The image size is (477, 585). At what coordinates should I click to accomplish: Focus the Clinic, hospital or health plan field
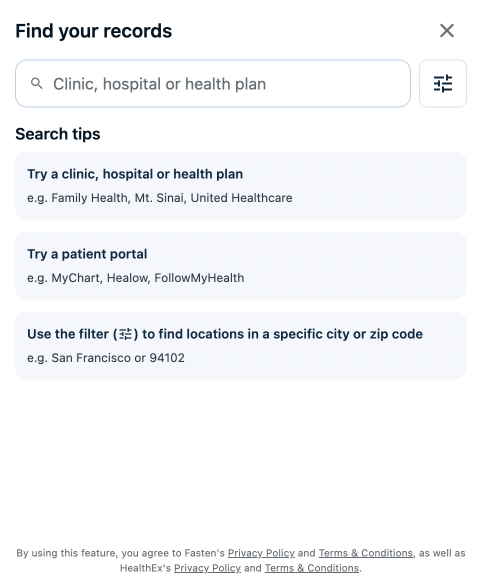coord(213,84)
